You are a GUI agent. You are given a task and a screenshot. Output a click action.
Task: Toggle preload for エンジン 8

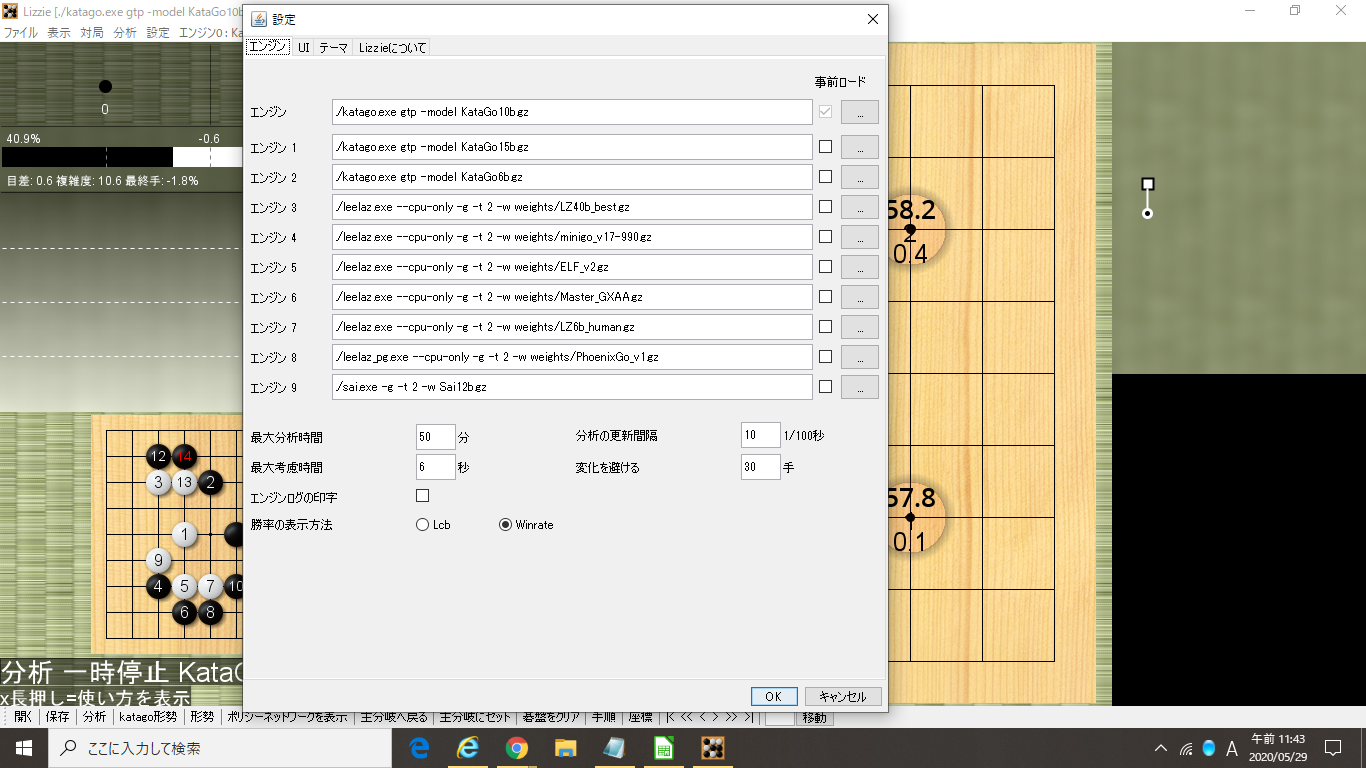(825, 357)
